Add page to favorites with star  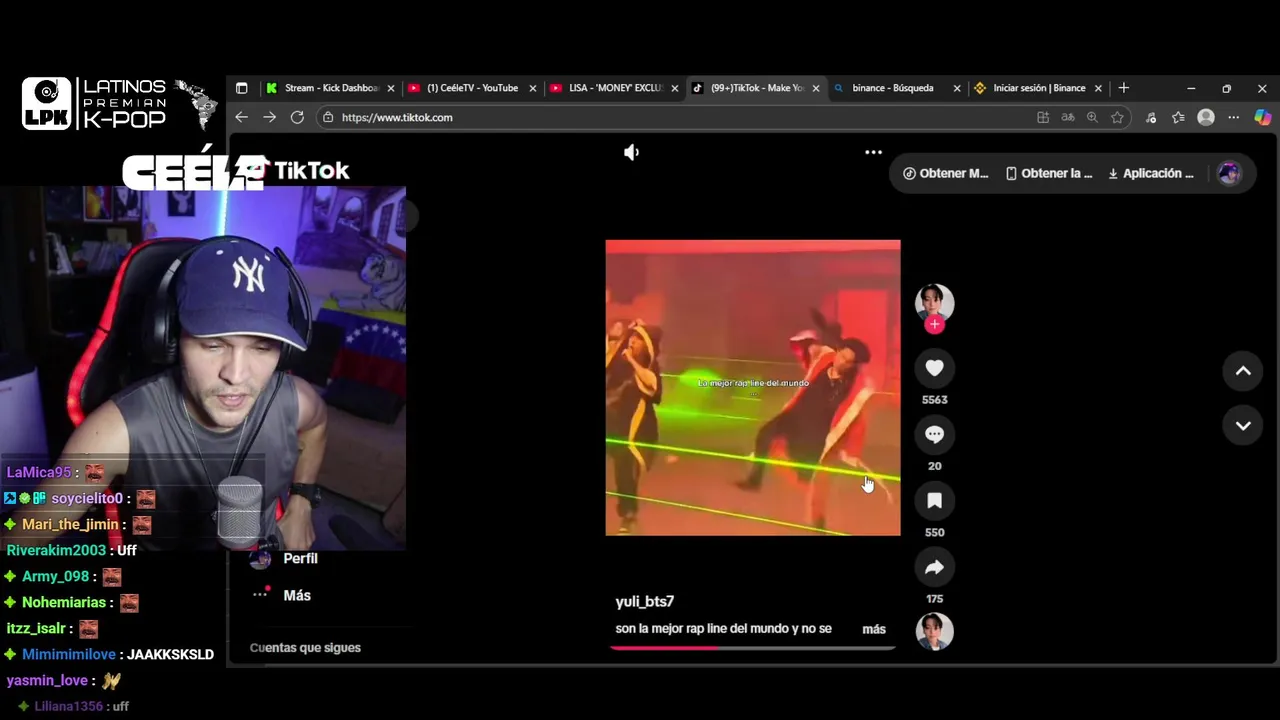[1117, 117]
